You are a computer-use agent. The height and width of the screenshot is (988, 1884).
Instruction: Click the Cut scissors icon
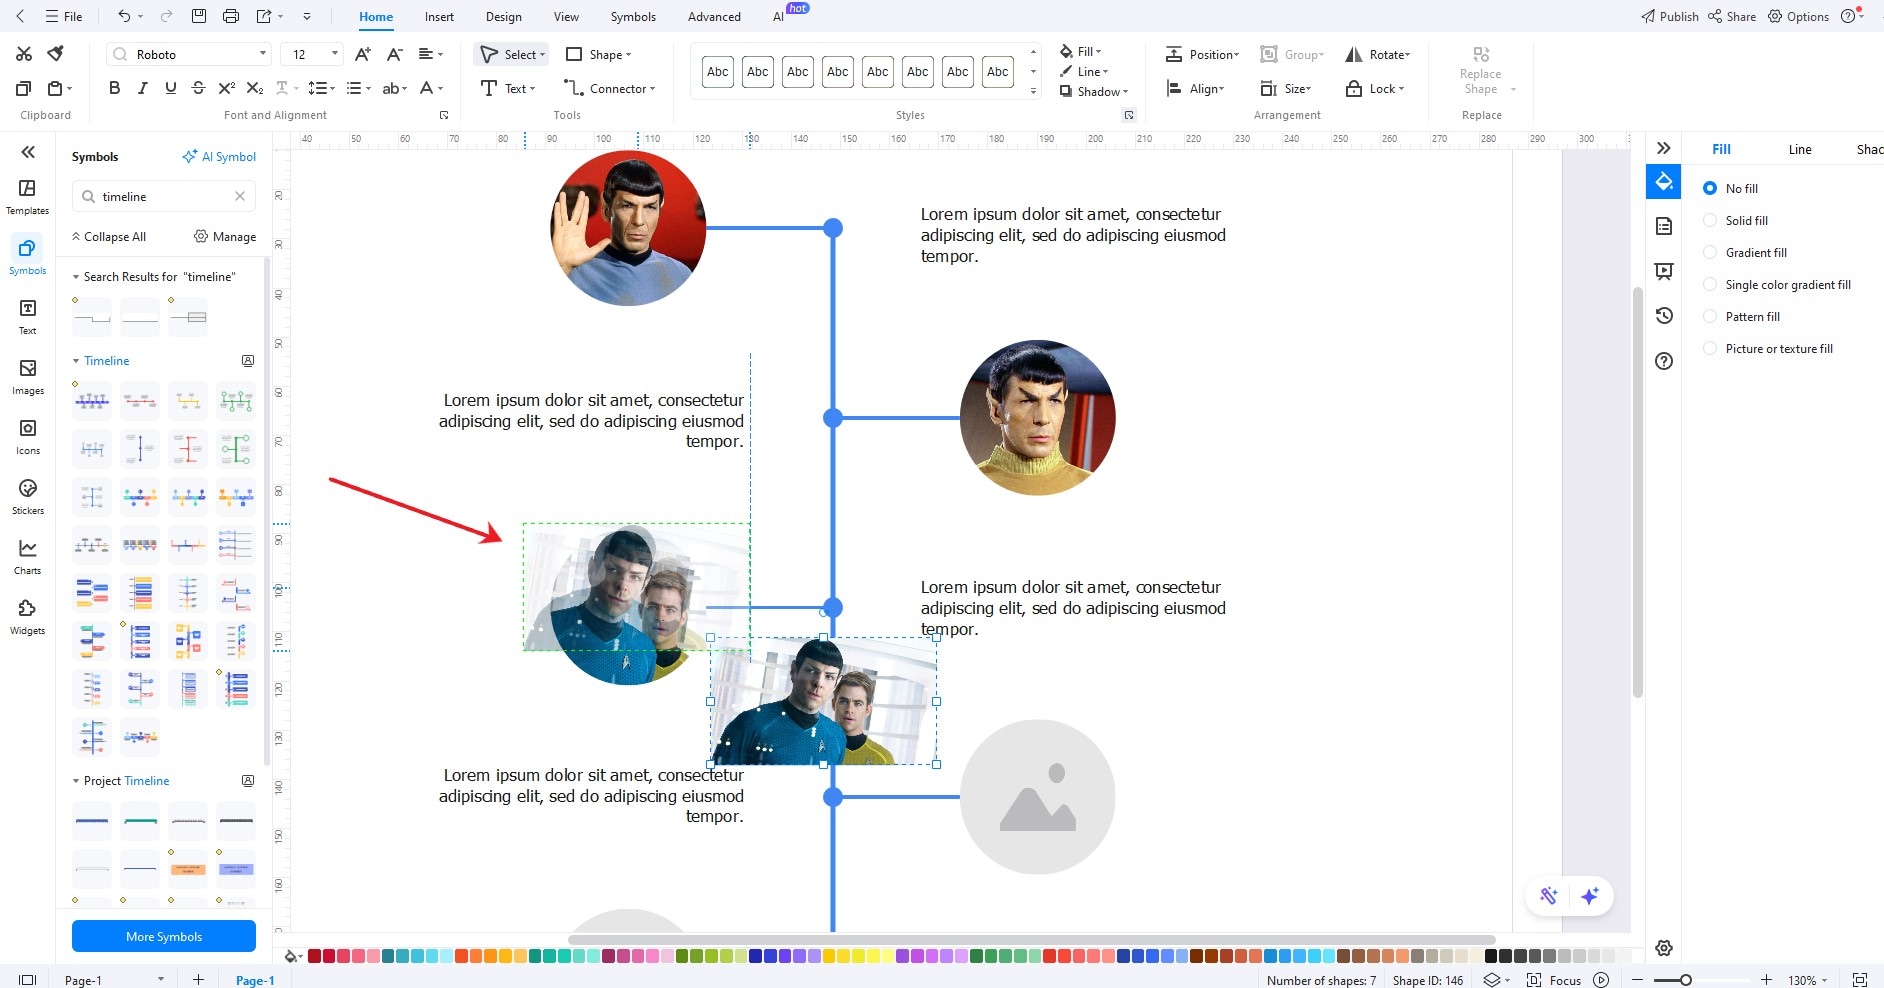(24, 54)
